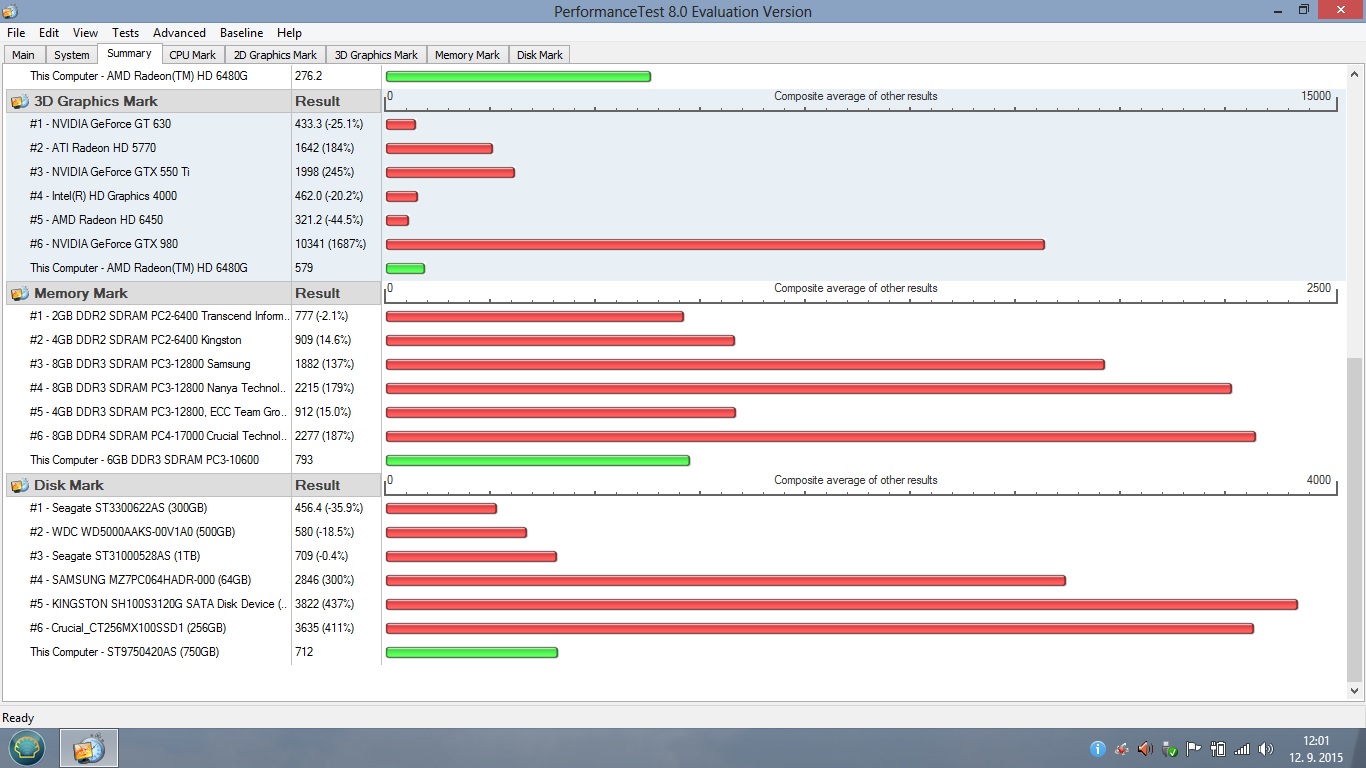Click the Disk Mark section header icon

tap(19, 485)
